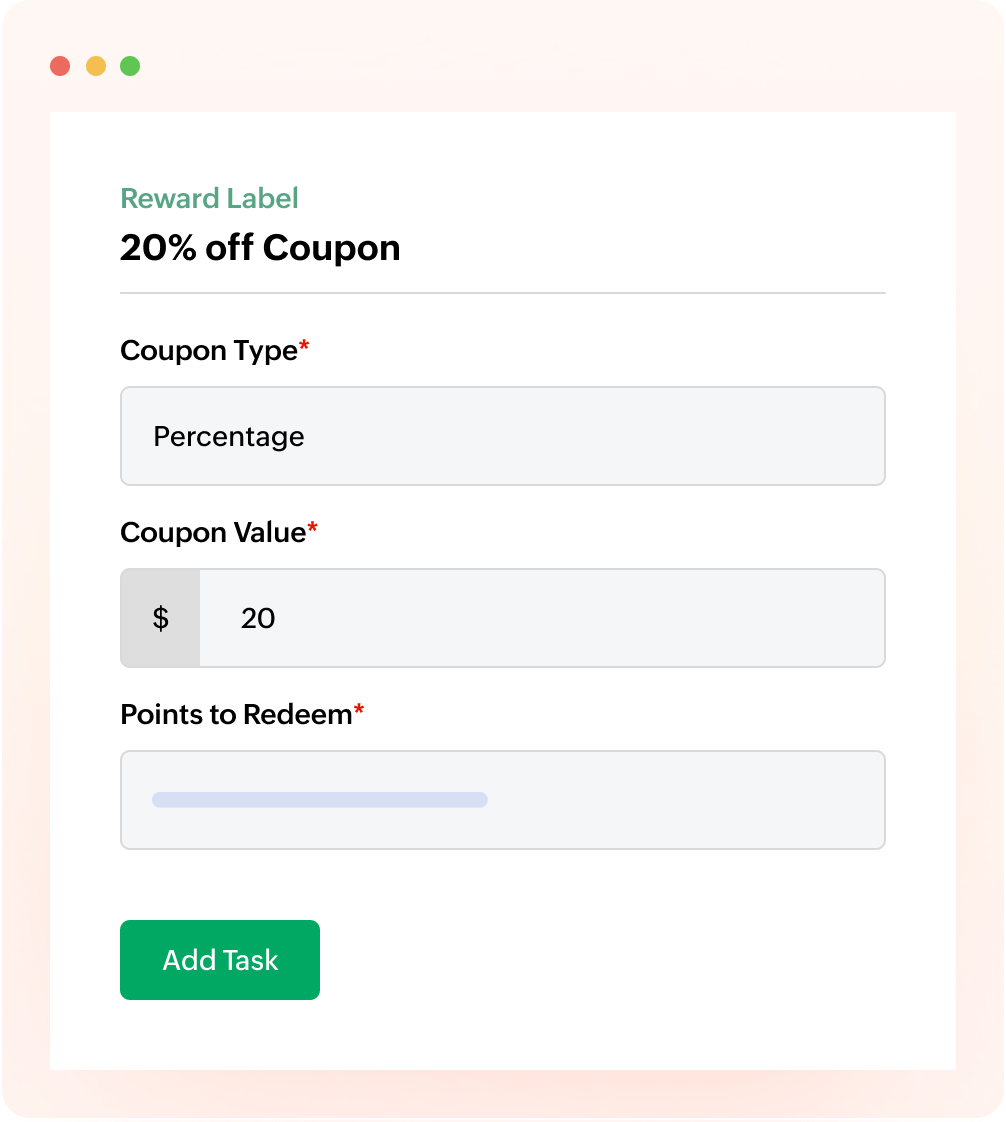The height and width of the screenshot is (1122, 1006).
Task: Select the Percentage text in the type field
Action: 229,436
